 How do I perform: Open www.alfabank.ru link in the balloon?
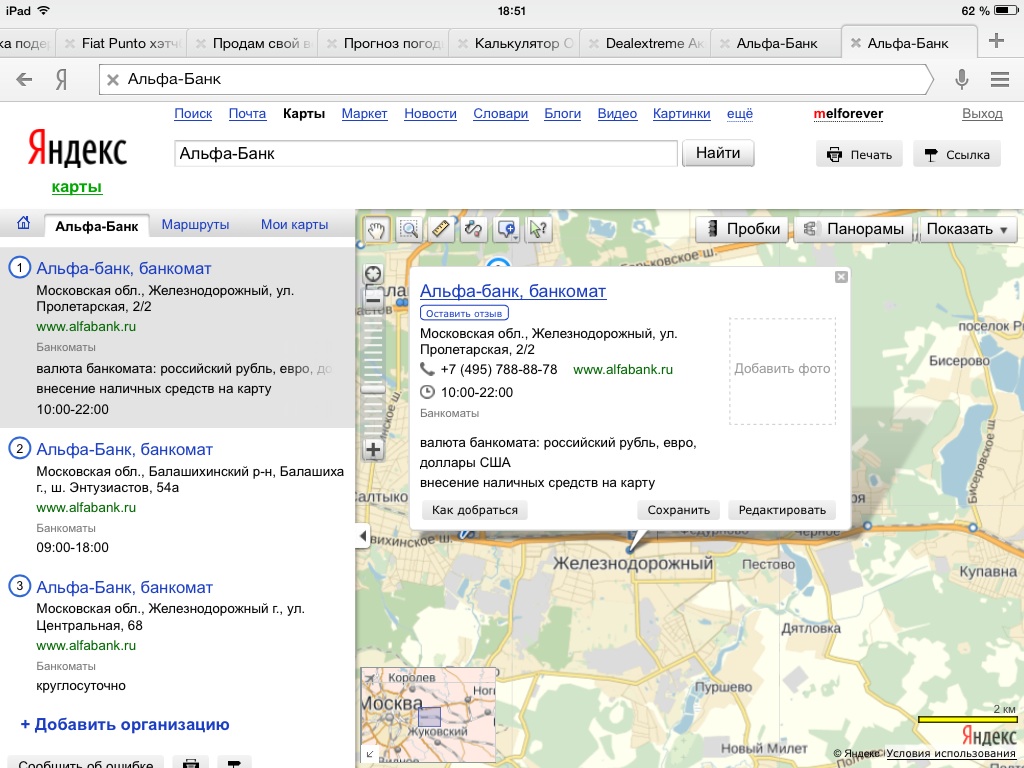coord(623,370)
